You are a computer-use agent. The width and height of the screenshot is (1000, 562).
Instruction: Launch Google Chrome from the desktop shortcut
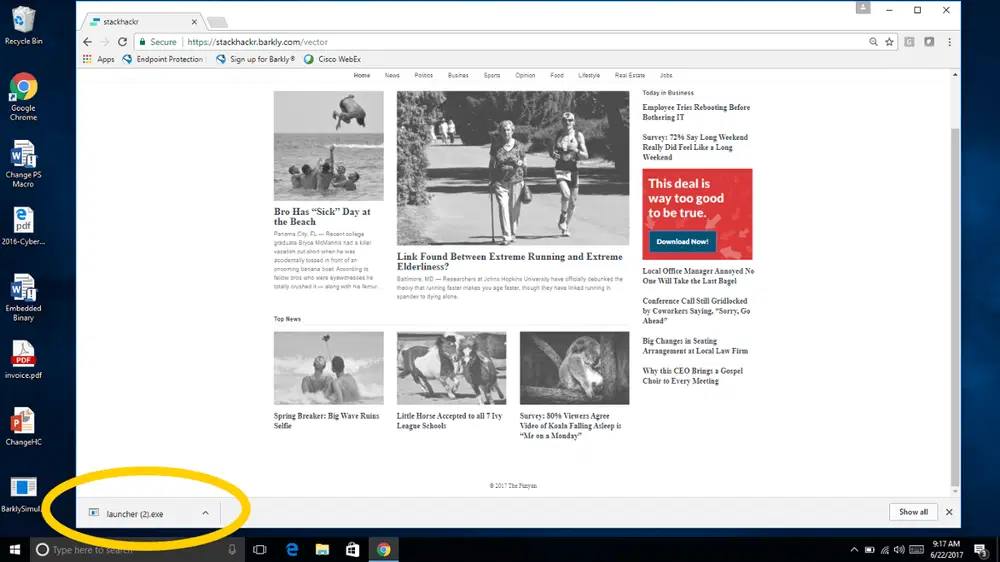point(23,97)
